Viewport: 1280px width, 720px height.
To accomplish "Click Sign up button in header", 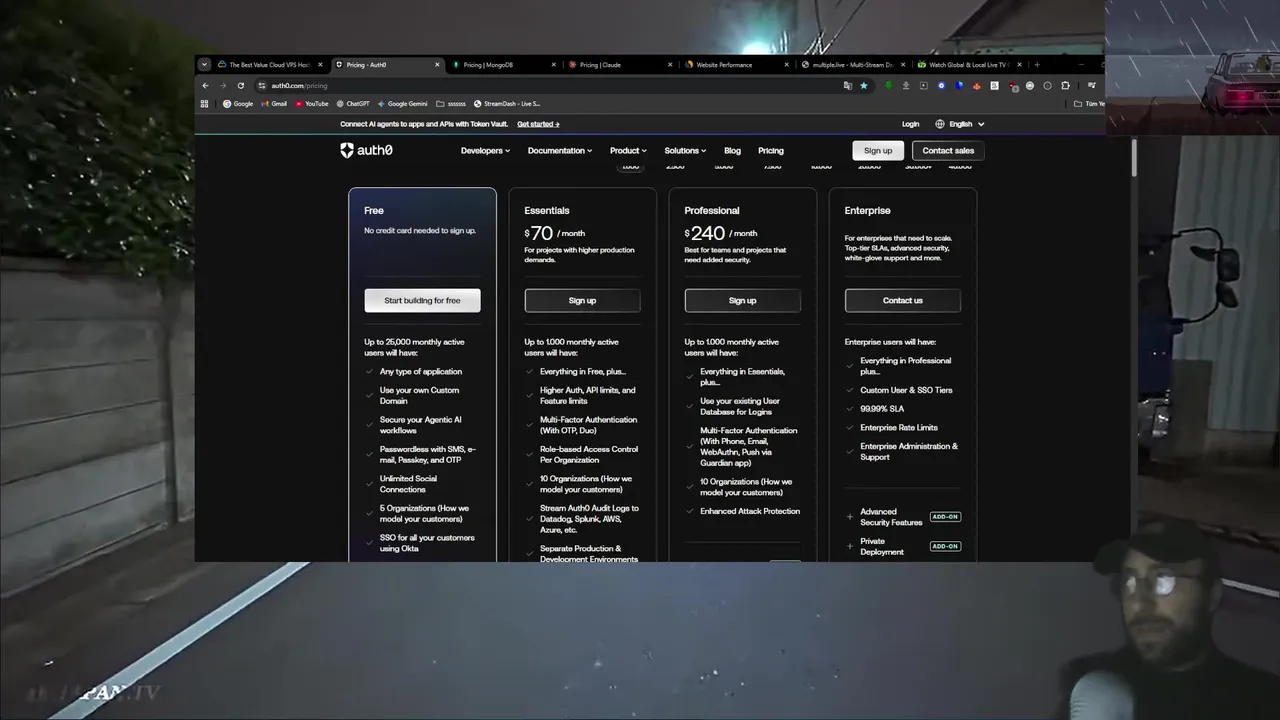I will (878, 151).
